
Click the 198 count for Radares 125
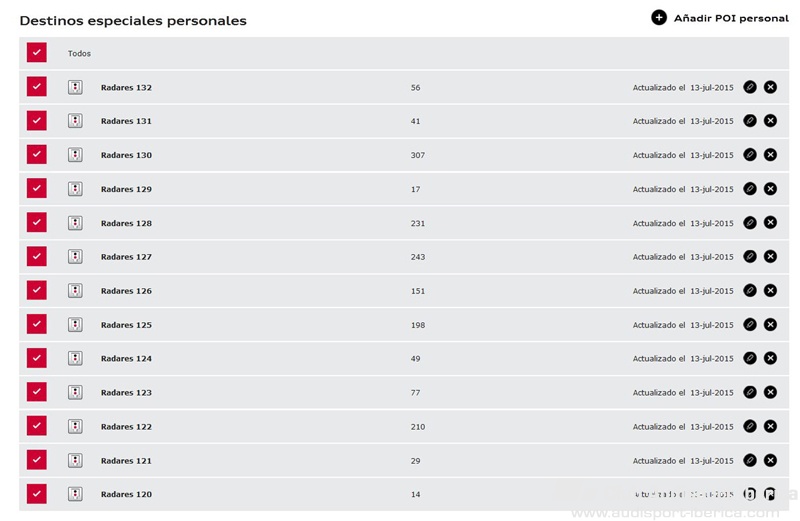(x=417, y=325)
